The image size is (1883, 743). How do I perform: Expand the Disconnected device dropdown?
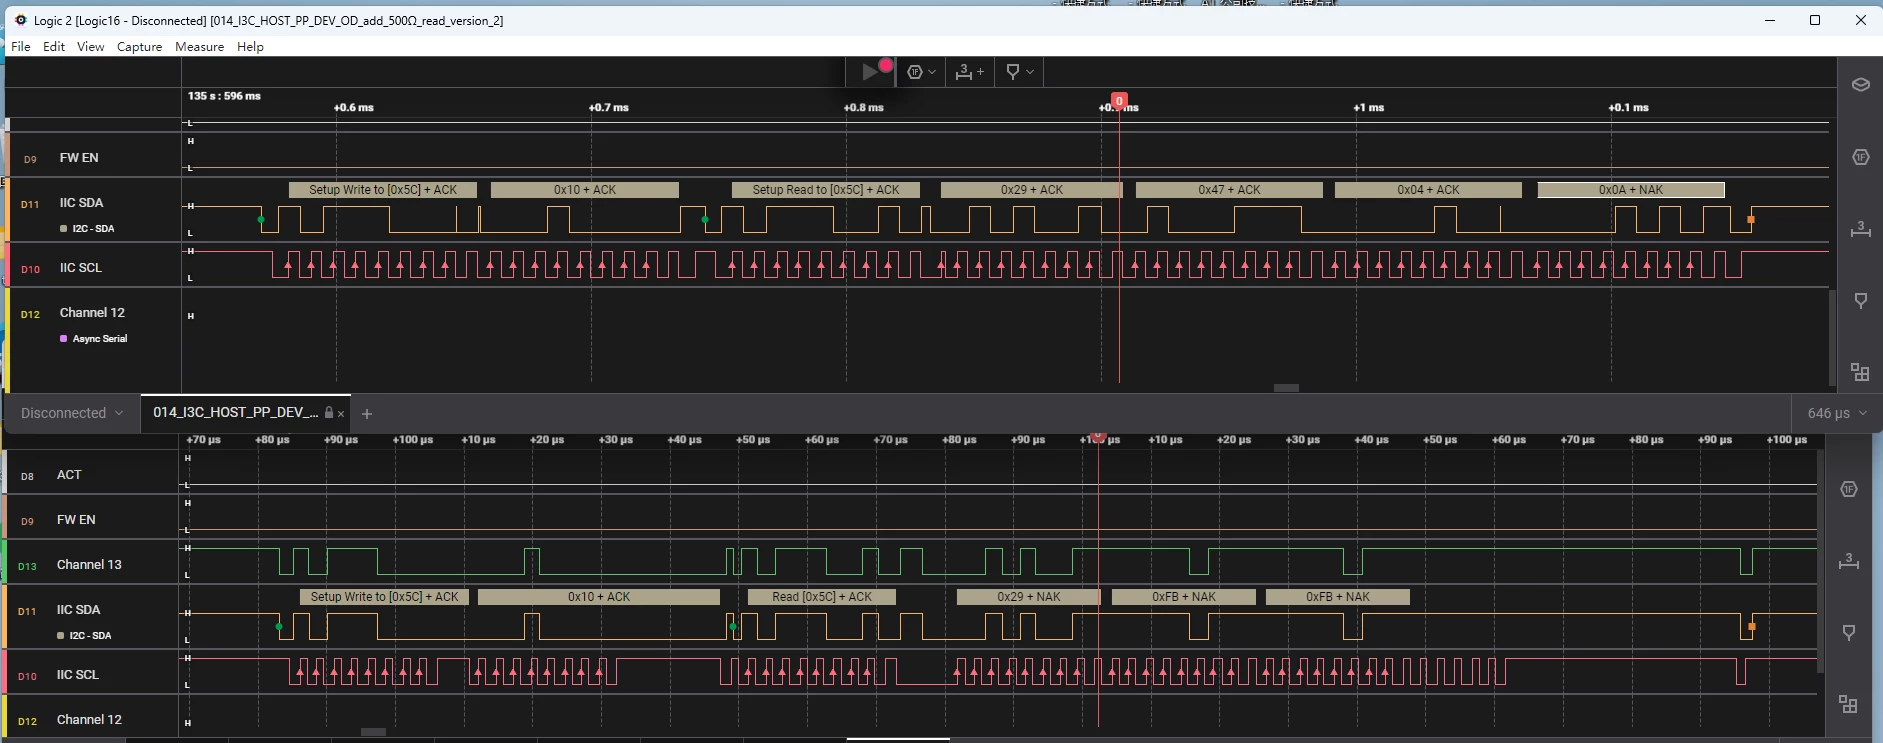coord(72,413)
